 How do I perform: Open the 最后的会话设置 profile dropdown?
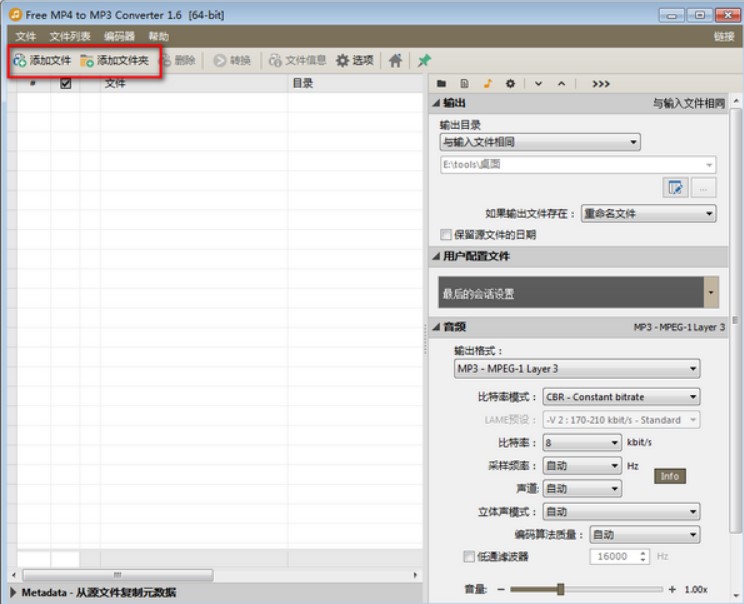pos(710,292)
